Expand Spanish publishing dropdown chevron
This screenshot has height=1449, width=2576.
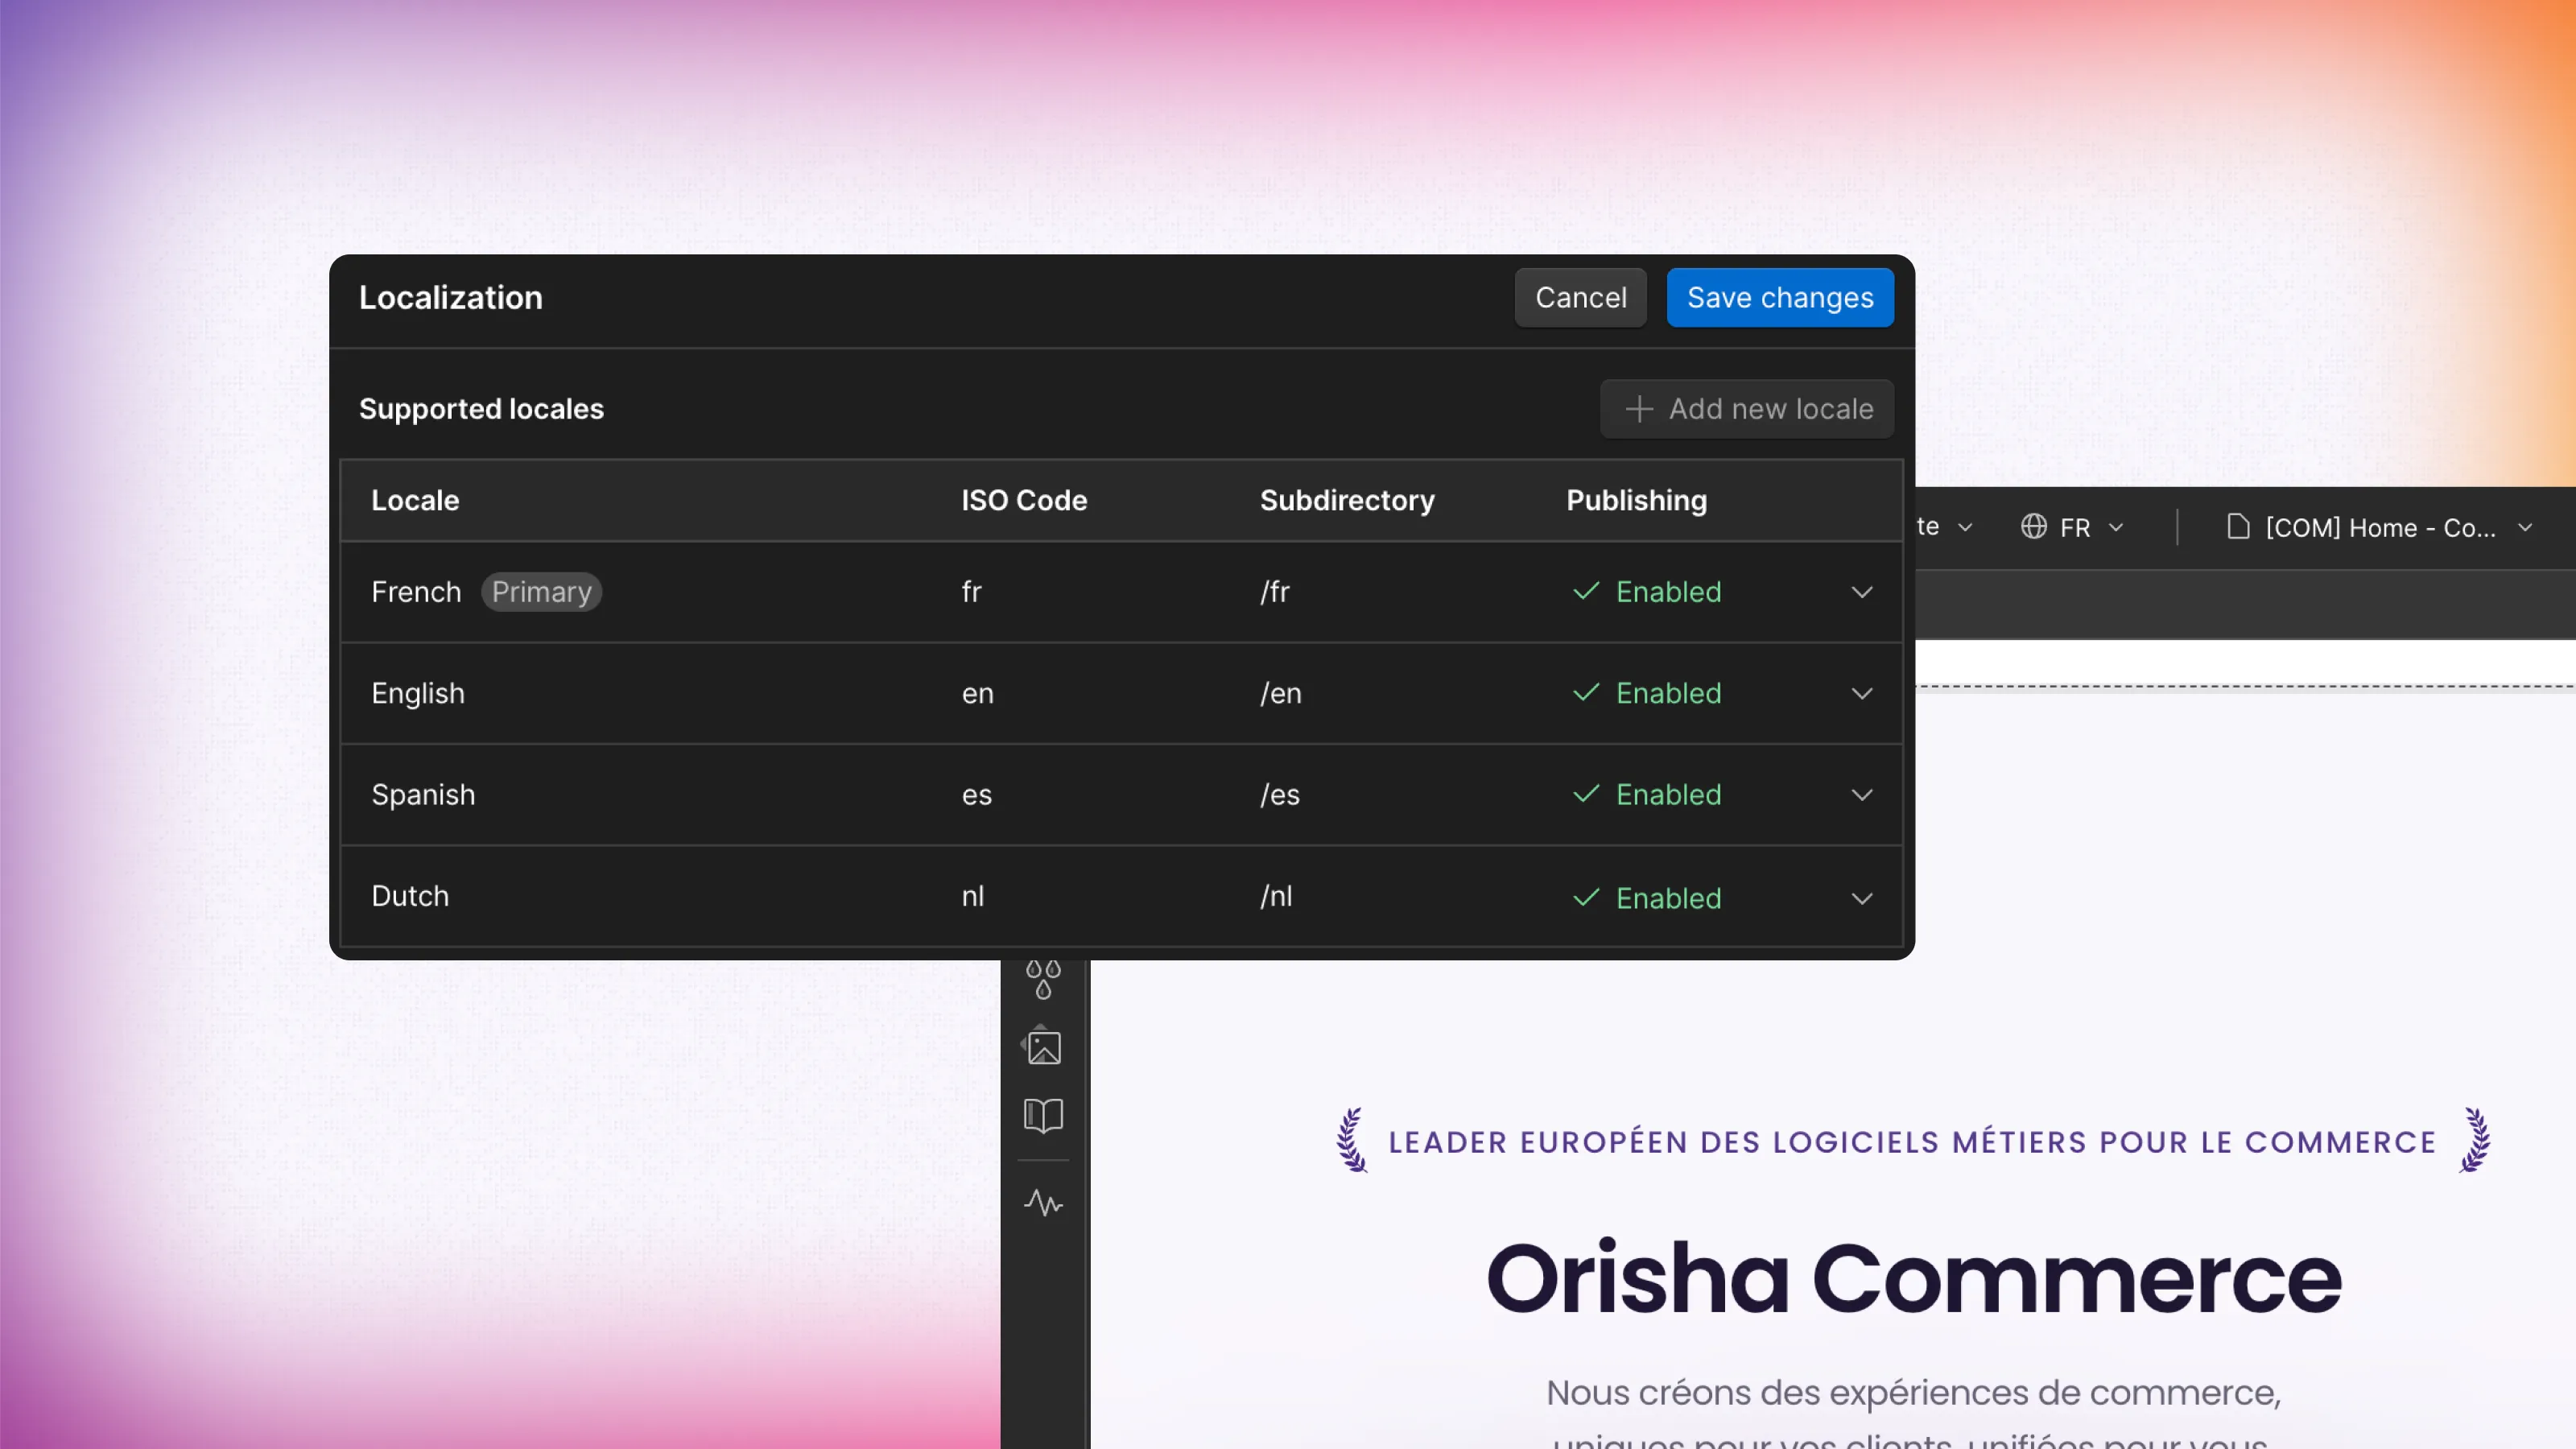coord(1861,795)
